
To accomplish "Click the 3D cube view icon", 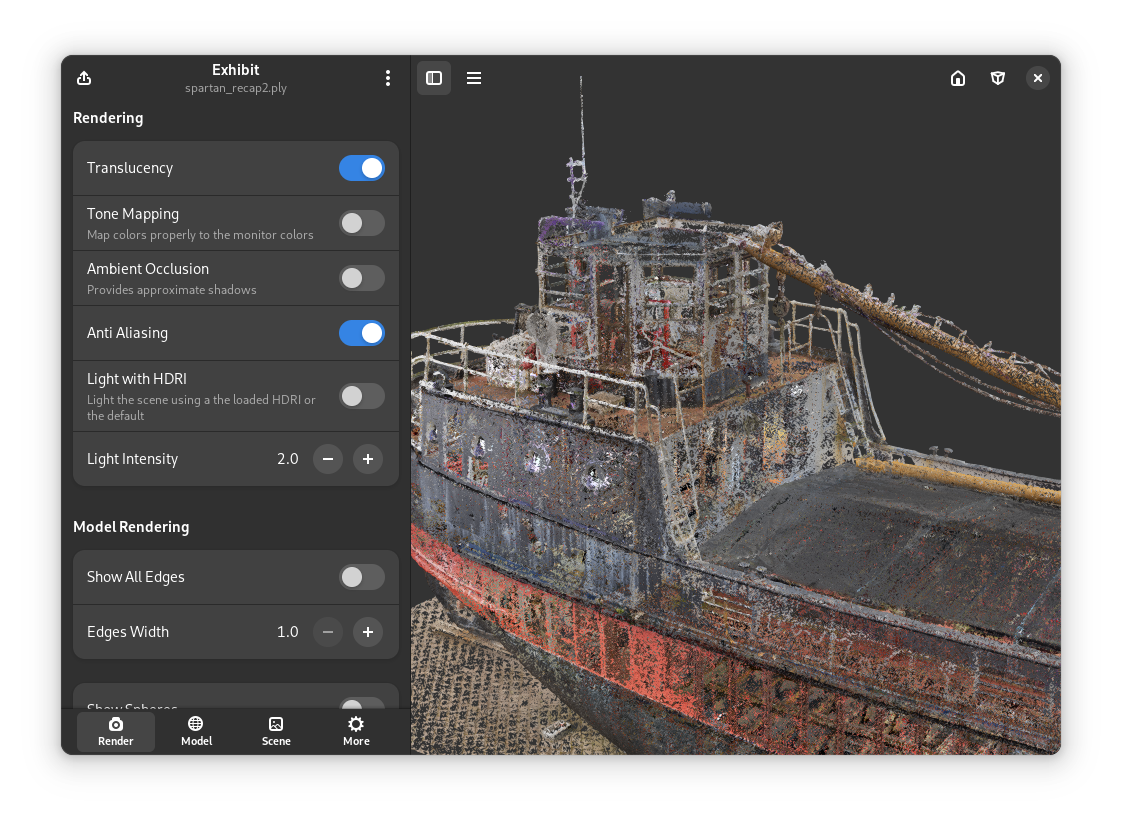I will (x=997, y=78).
